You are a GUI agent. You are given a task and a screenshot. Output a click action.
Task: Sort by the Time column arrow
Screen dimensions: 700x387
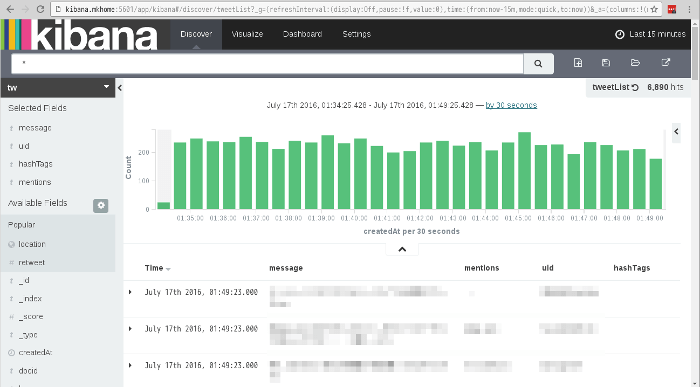pos(168,269)
